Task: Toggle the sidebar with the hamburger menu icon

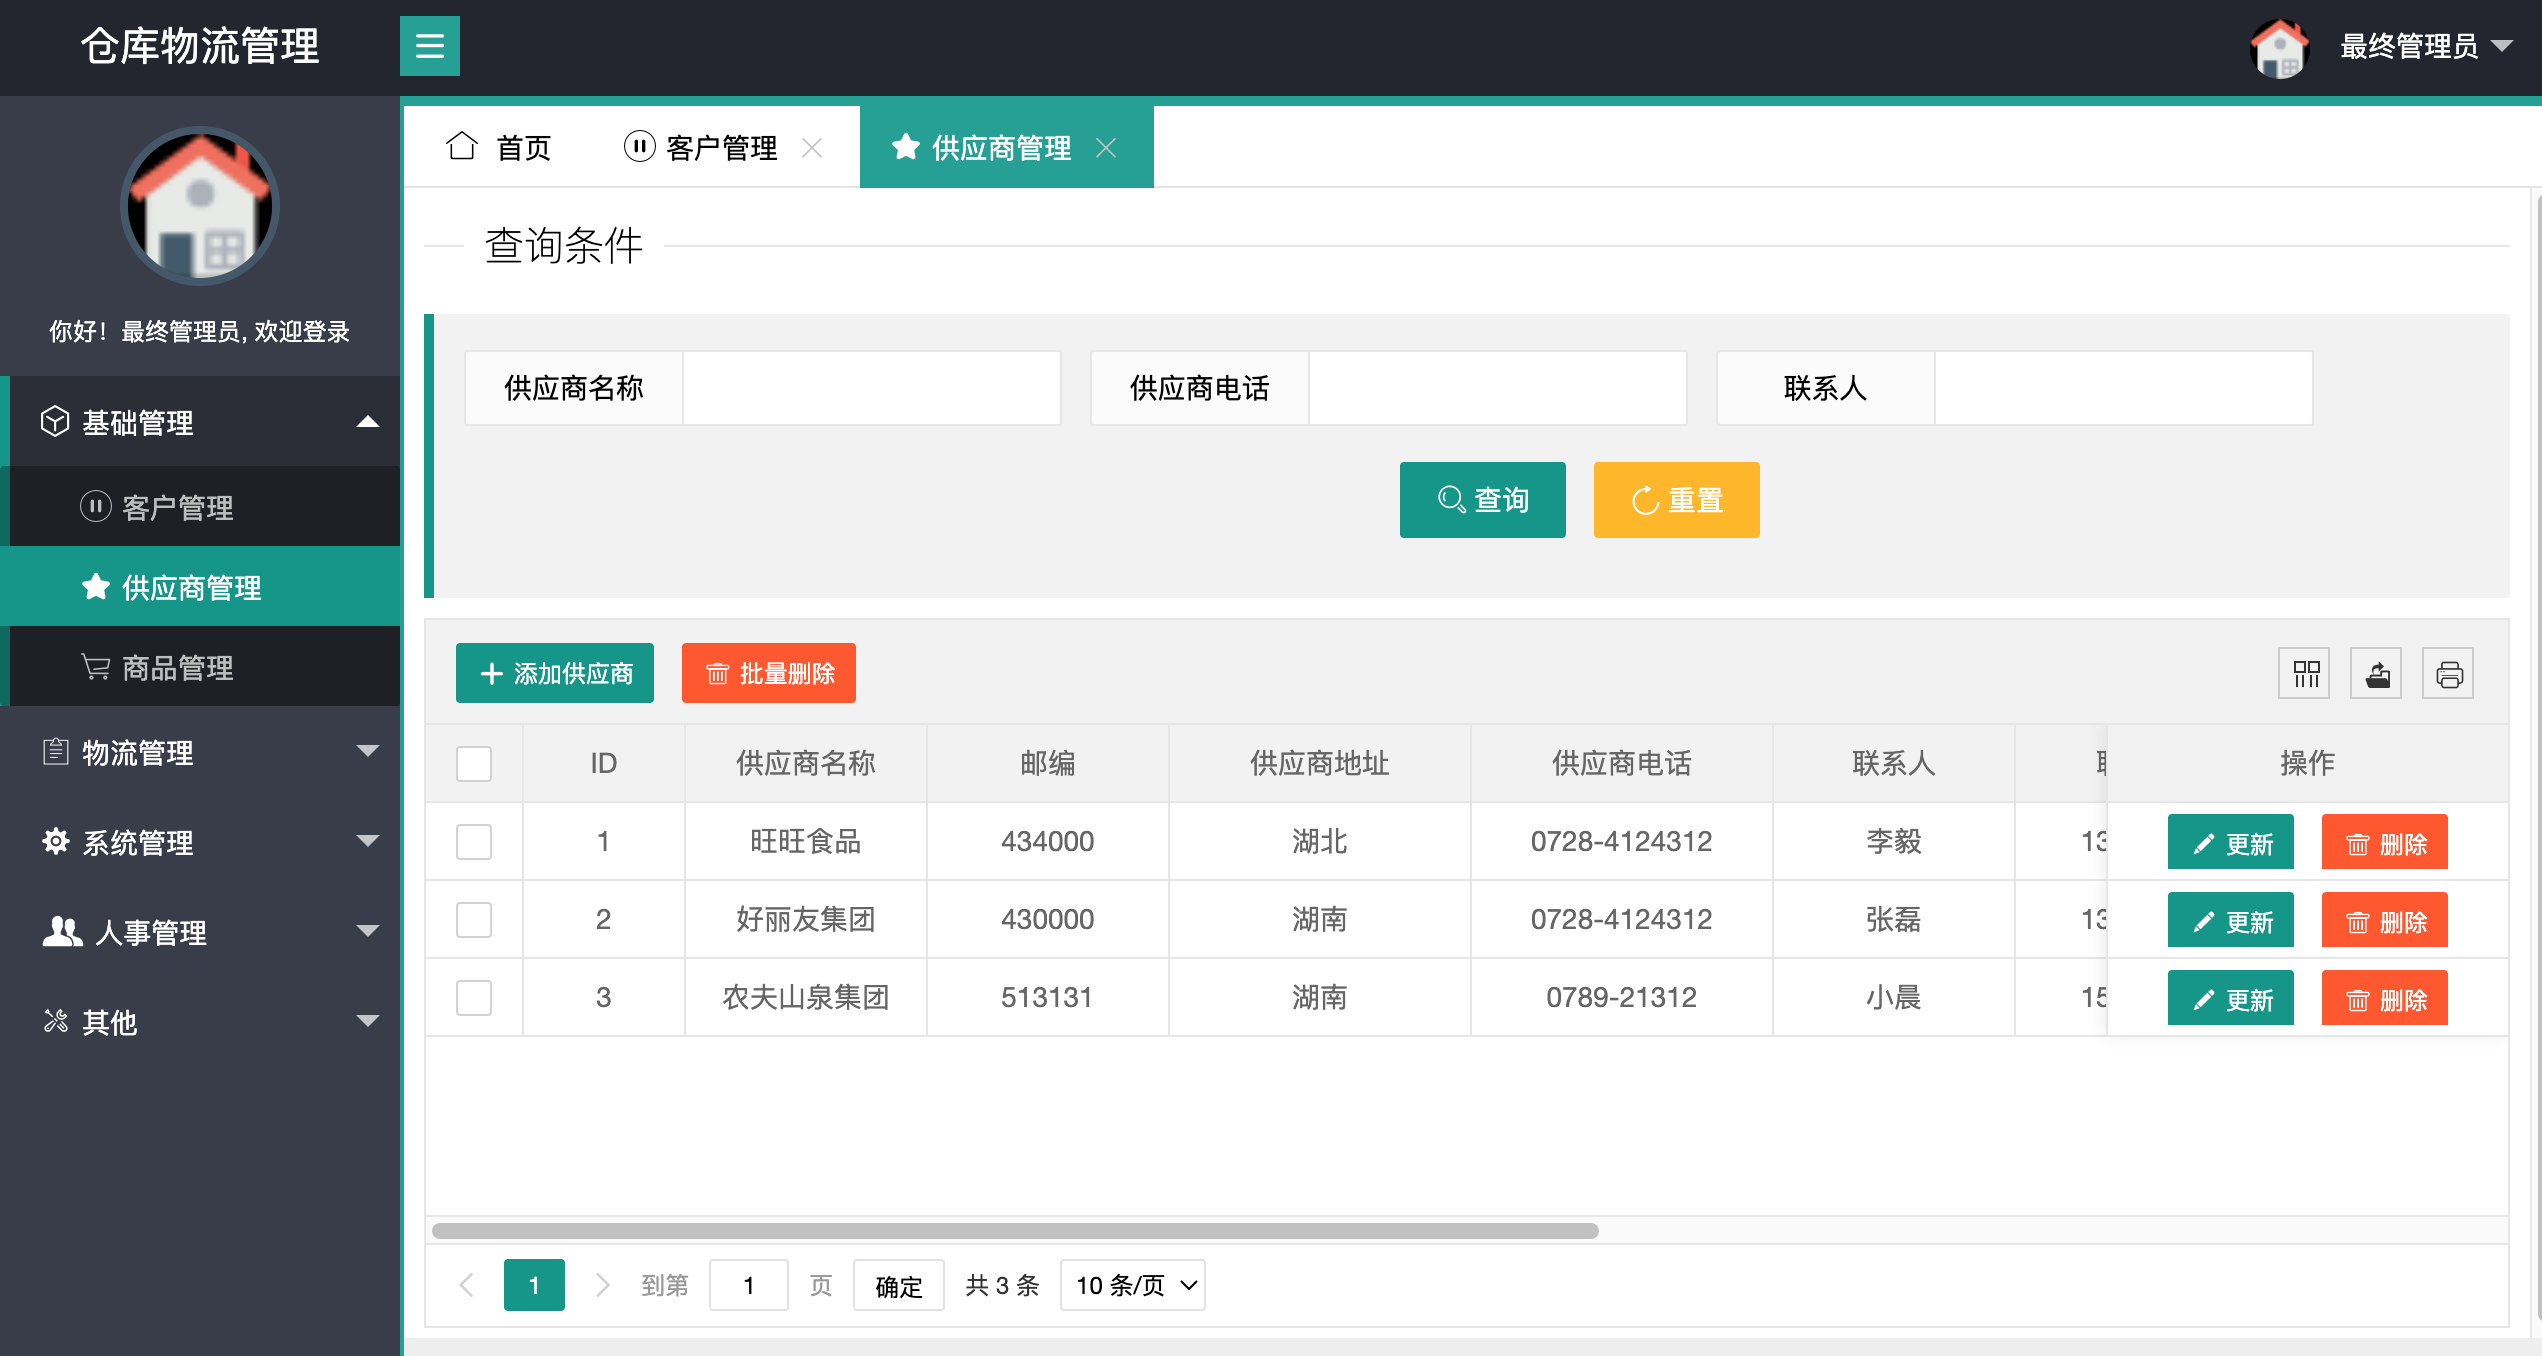Action: pos(430,46)
